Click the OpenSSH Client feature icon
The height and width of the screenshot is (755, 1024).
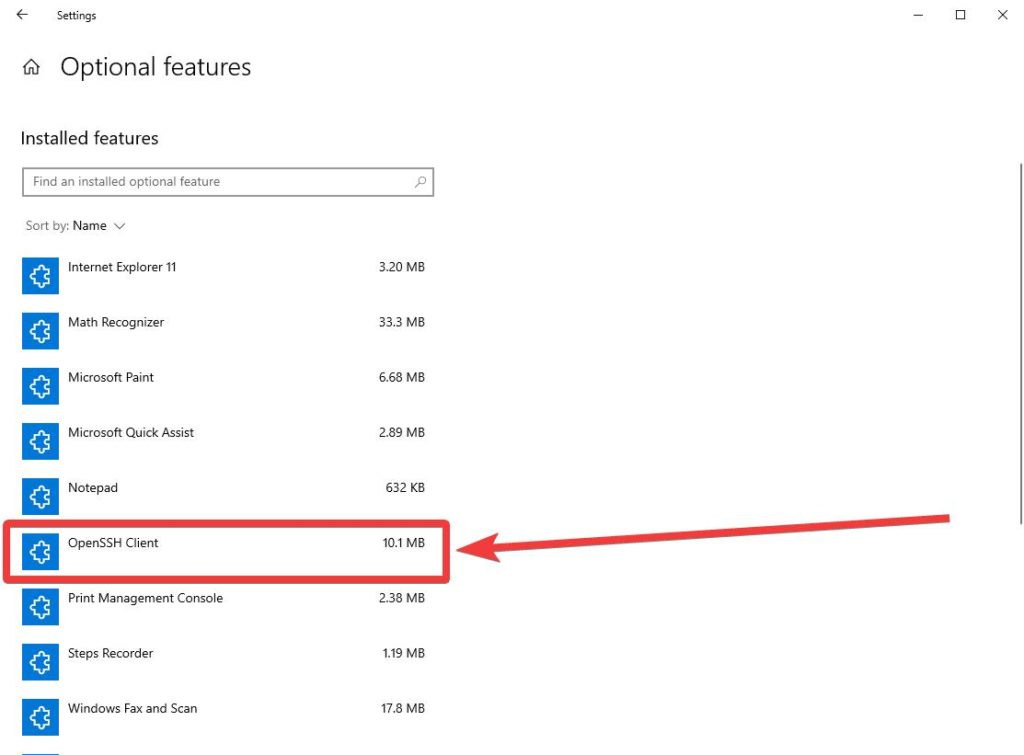(39, 551)
